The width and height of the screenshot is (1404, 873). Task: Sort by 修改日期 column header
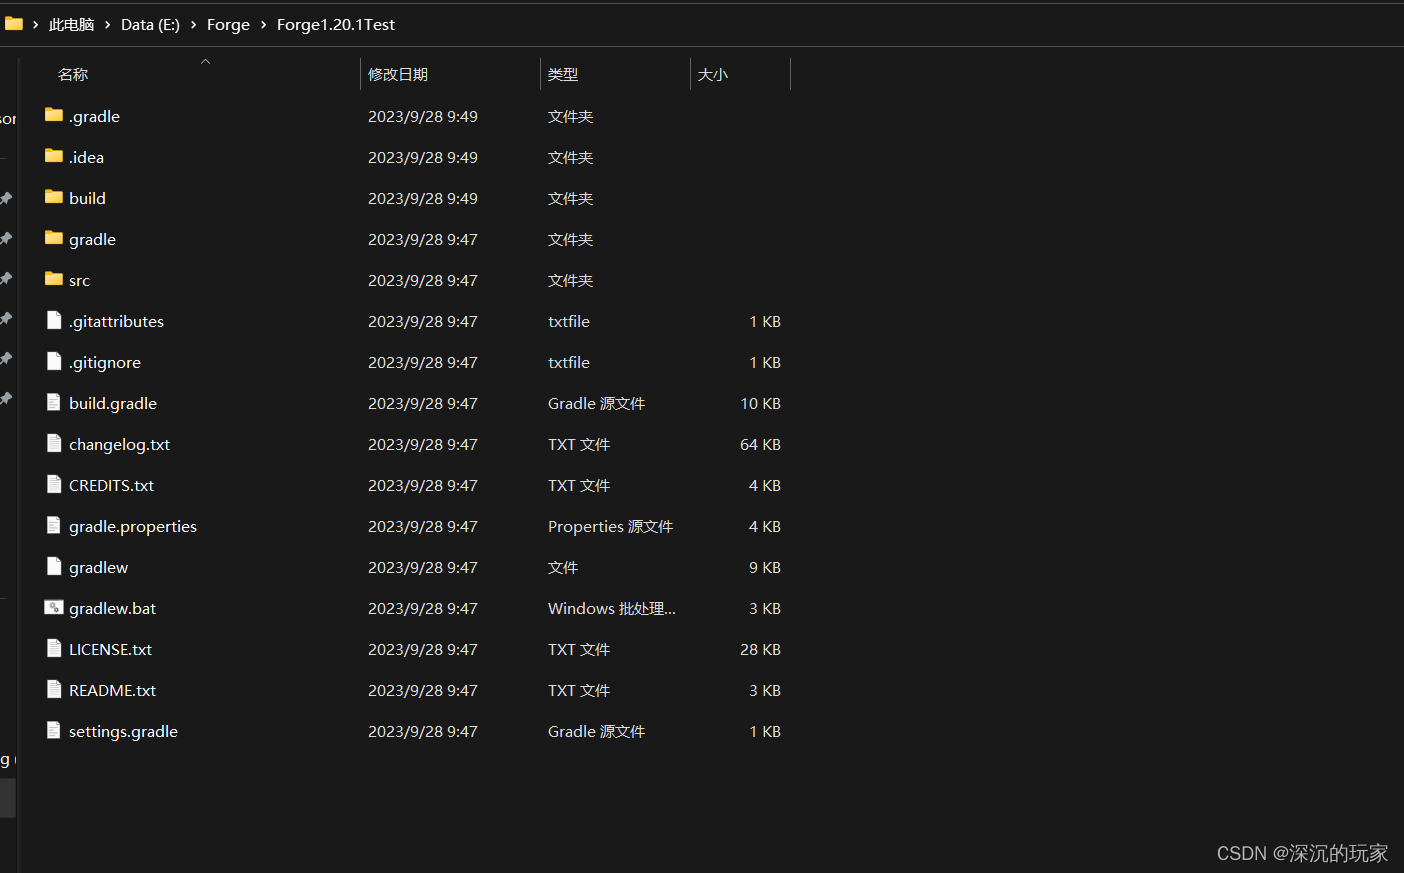[398, 75]
